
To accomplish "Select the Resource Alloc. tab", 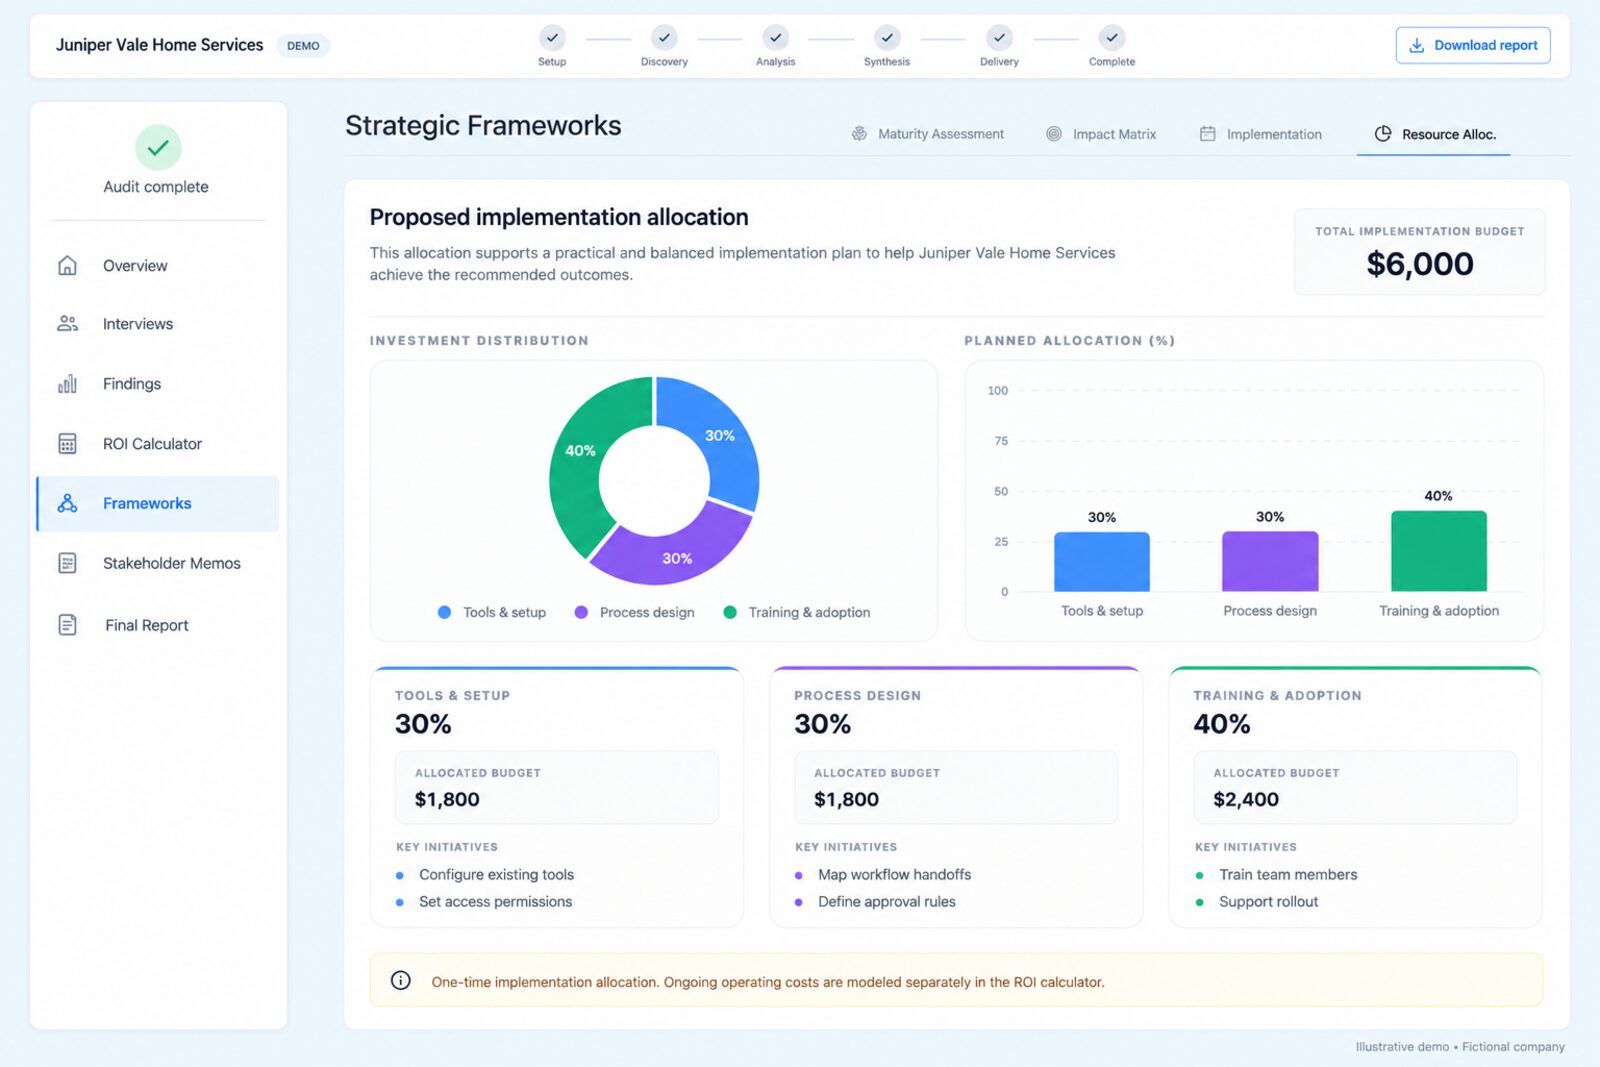I will tap(1434, 134).
